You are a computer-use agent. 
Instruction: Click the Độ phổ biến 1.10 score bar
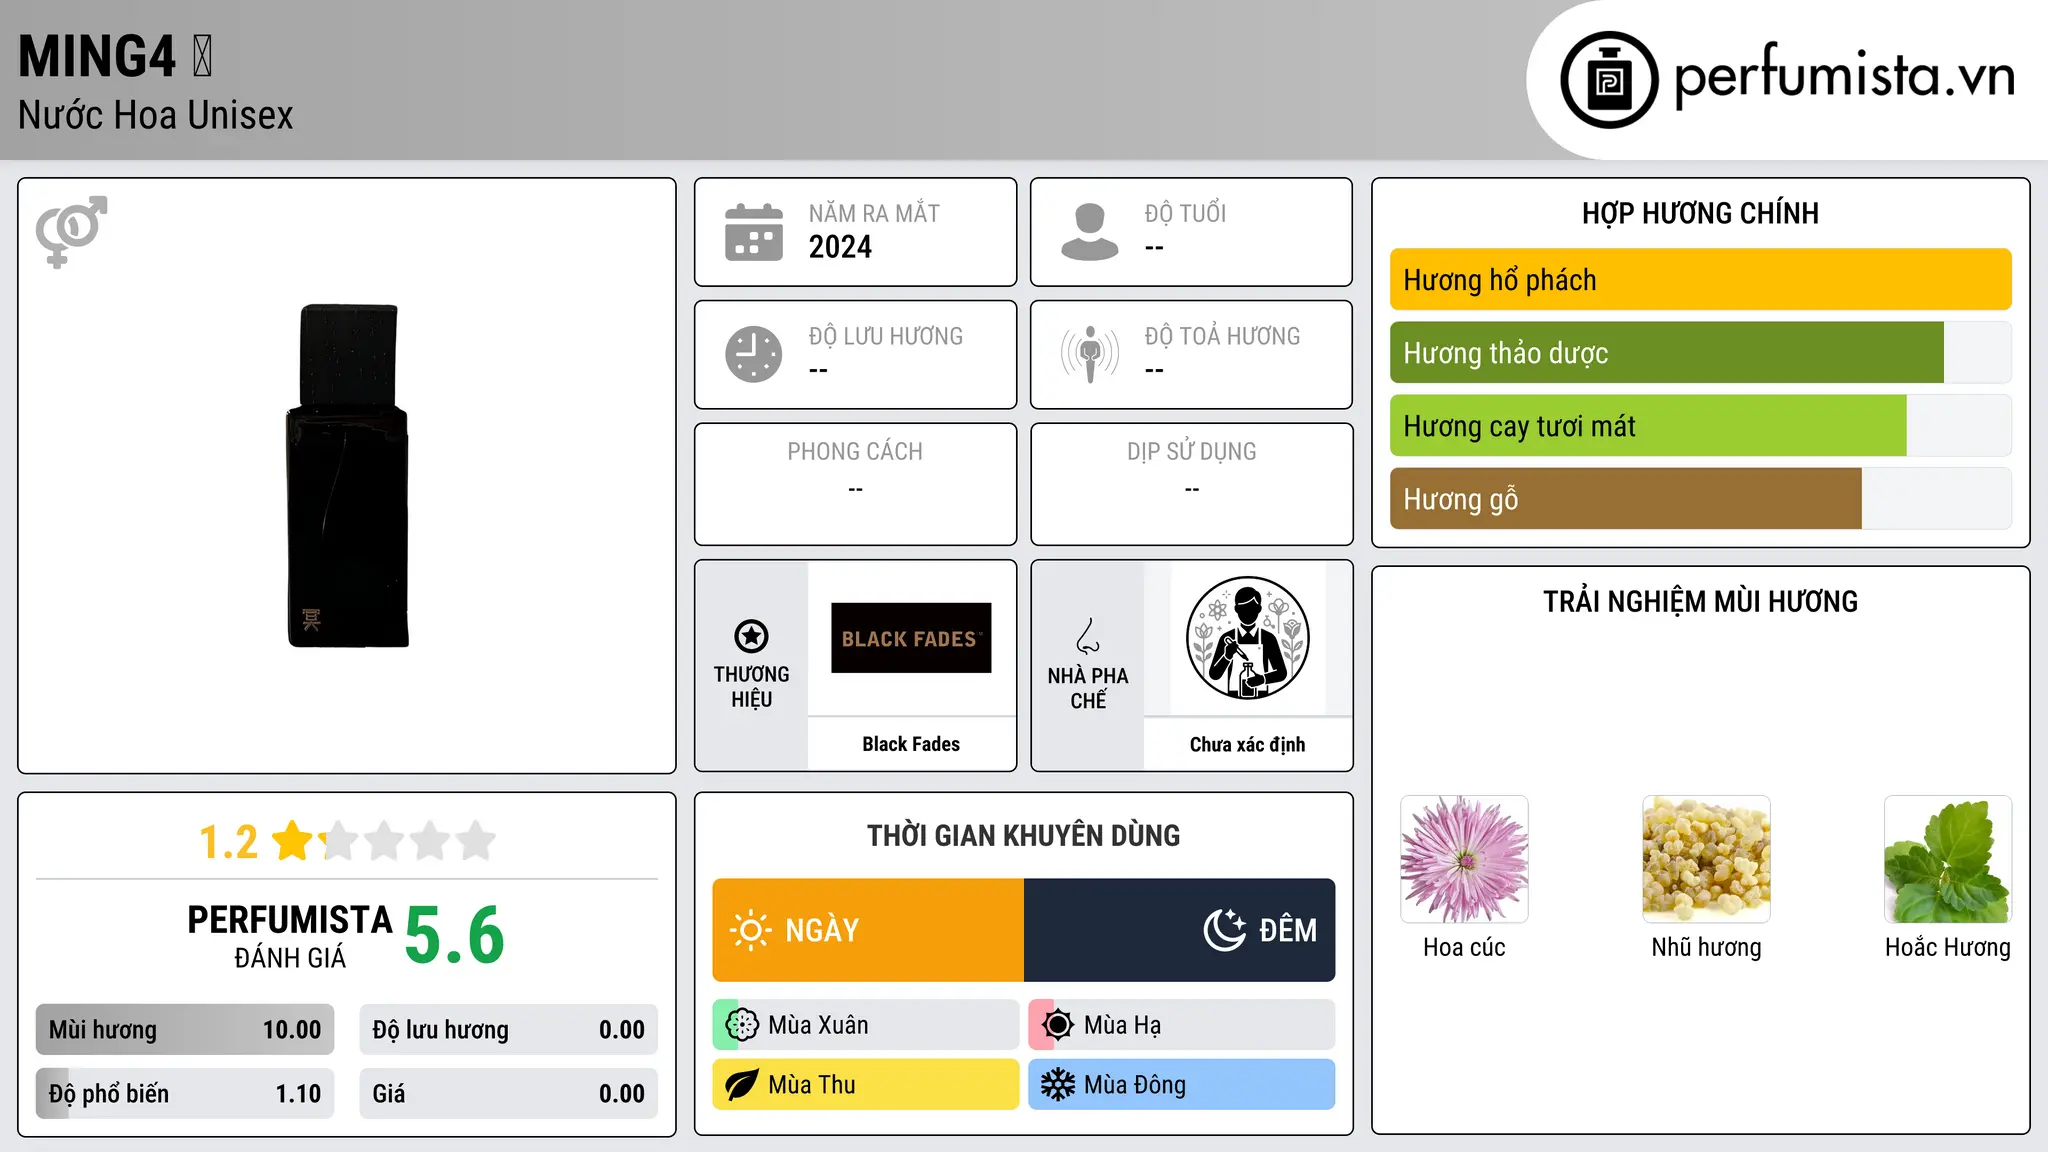click(x=185, y=1094)
